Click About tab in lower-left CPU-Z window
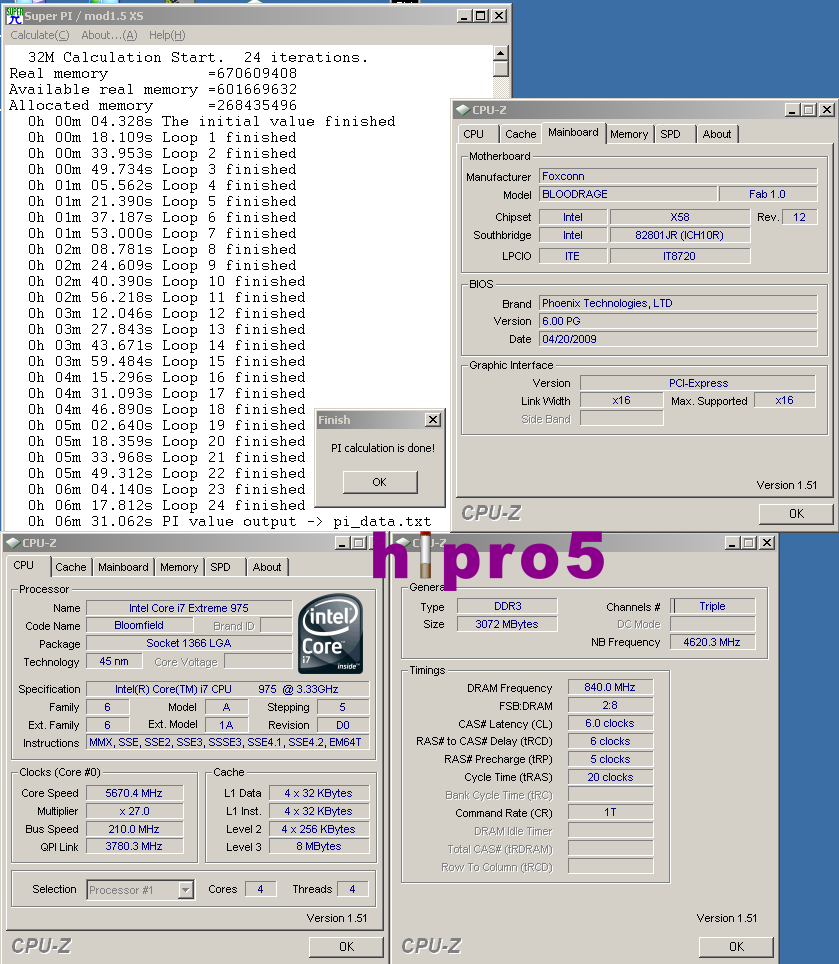Screen dimensions: 839x964 click(267, 567)
